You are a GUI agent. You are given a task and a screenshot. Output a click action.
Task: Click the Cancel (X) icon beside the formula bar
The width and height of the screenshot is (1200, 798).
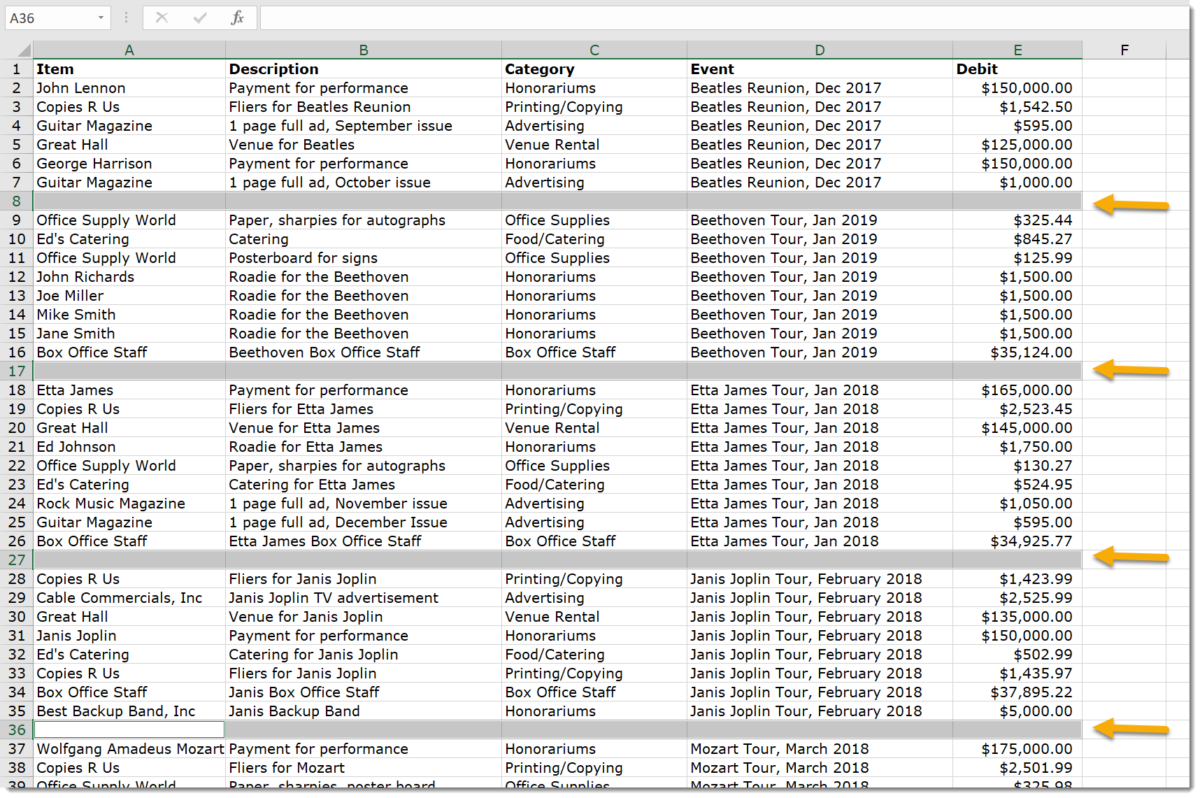(161, 17)
